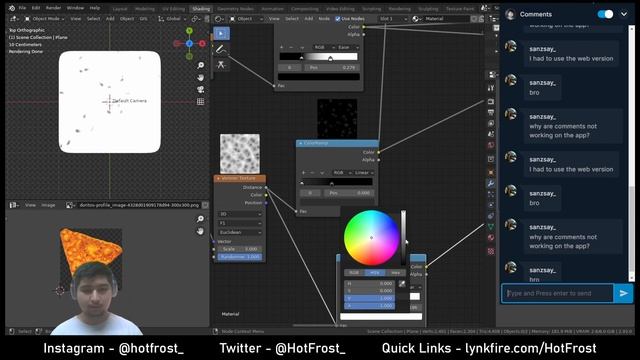Open the Object Data green triangle tab
This screenshot has height=360, width=640.
pos(491,227)
